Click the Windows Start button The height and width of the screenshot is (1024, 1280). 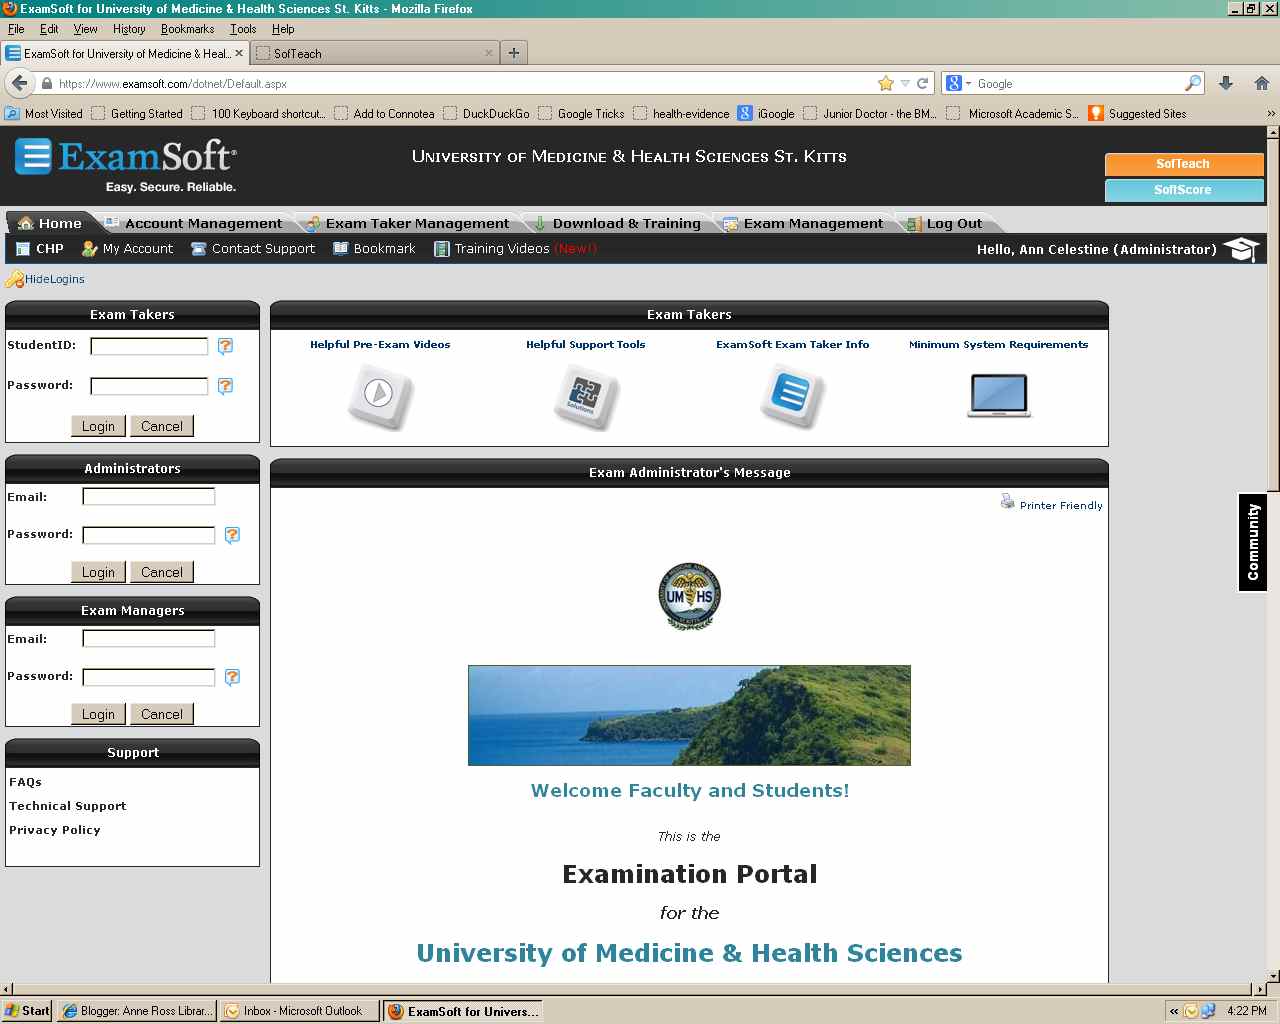[x=27, y=1011]
